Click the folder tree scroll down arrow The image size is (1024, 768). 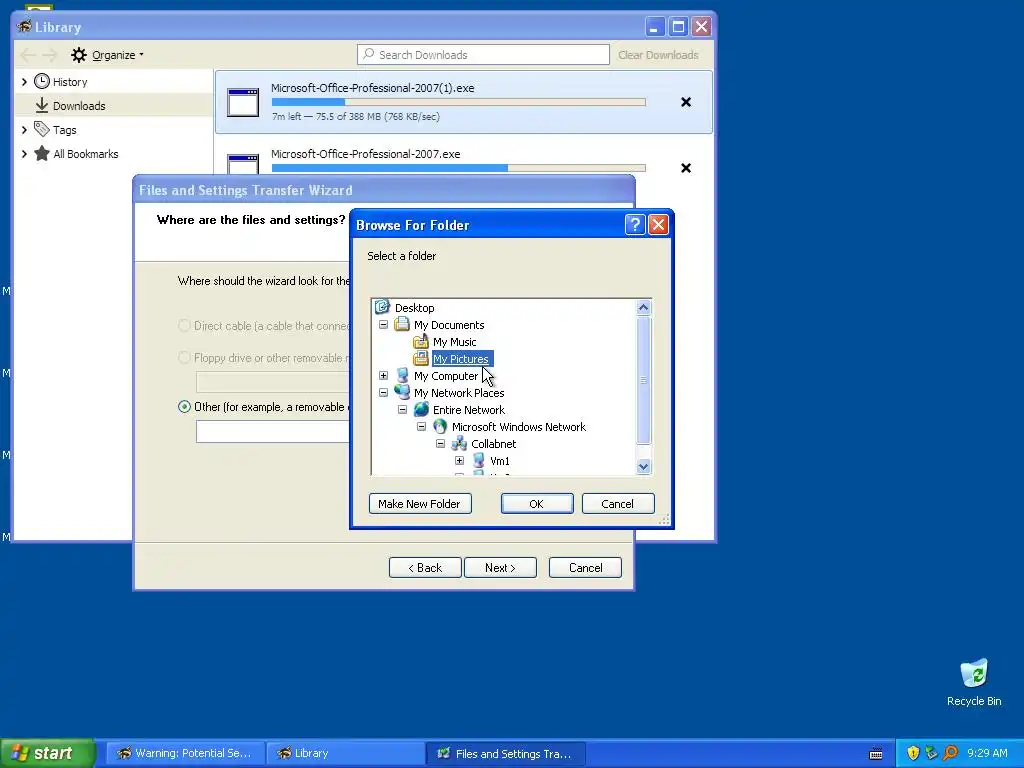pos(643,466)
